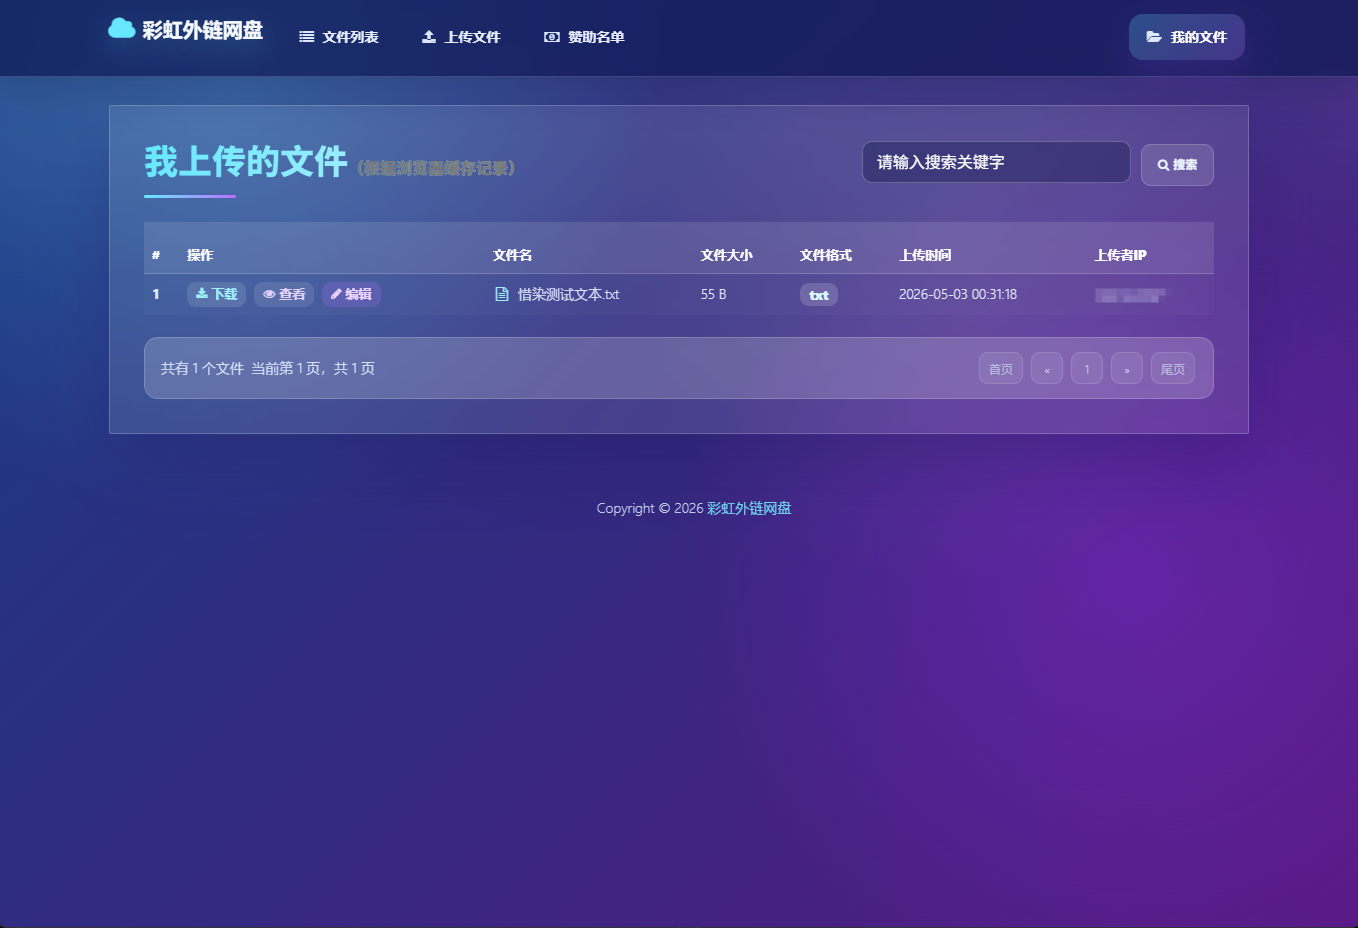Image resolution: width=1358 pixels, height=928 pixels.
Task: View the file using 查看 button
Action: (284, 294)
